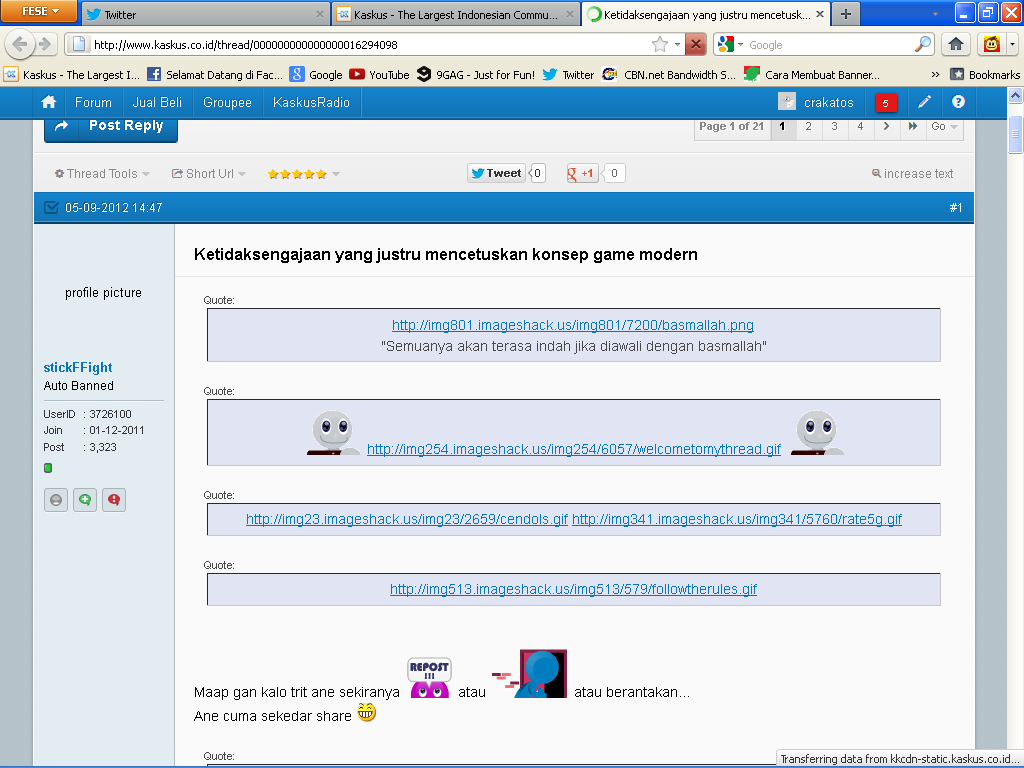1024x768 pixels.
Task: Click the smiley face toolbar add-on icon
Action: (x=991, y=44)
